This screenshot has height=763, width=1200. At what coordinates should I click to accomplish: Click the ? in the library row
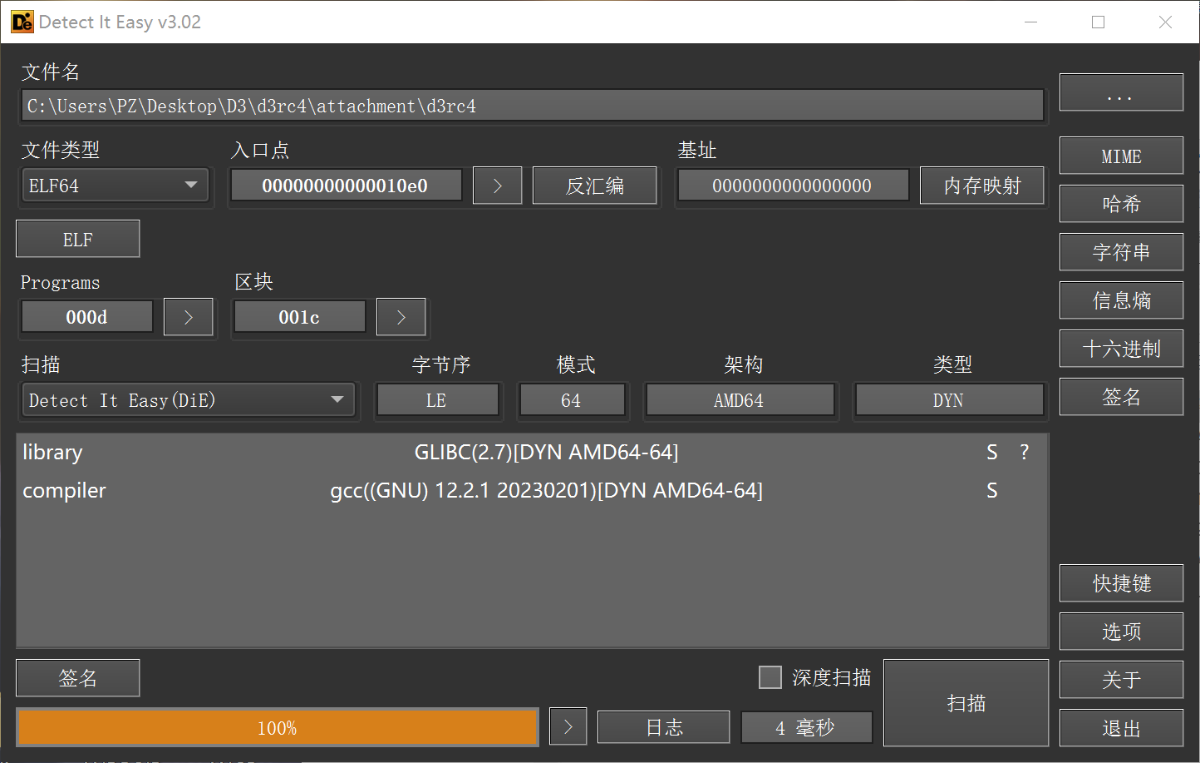coord(1024,452)
